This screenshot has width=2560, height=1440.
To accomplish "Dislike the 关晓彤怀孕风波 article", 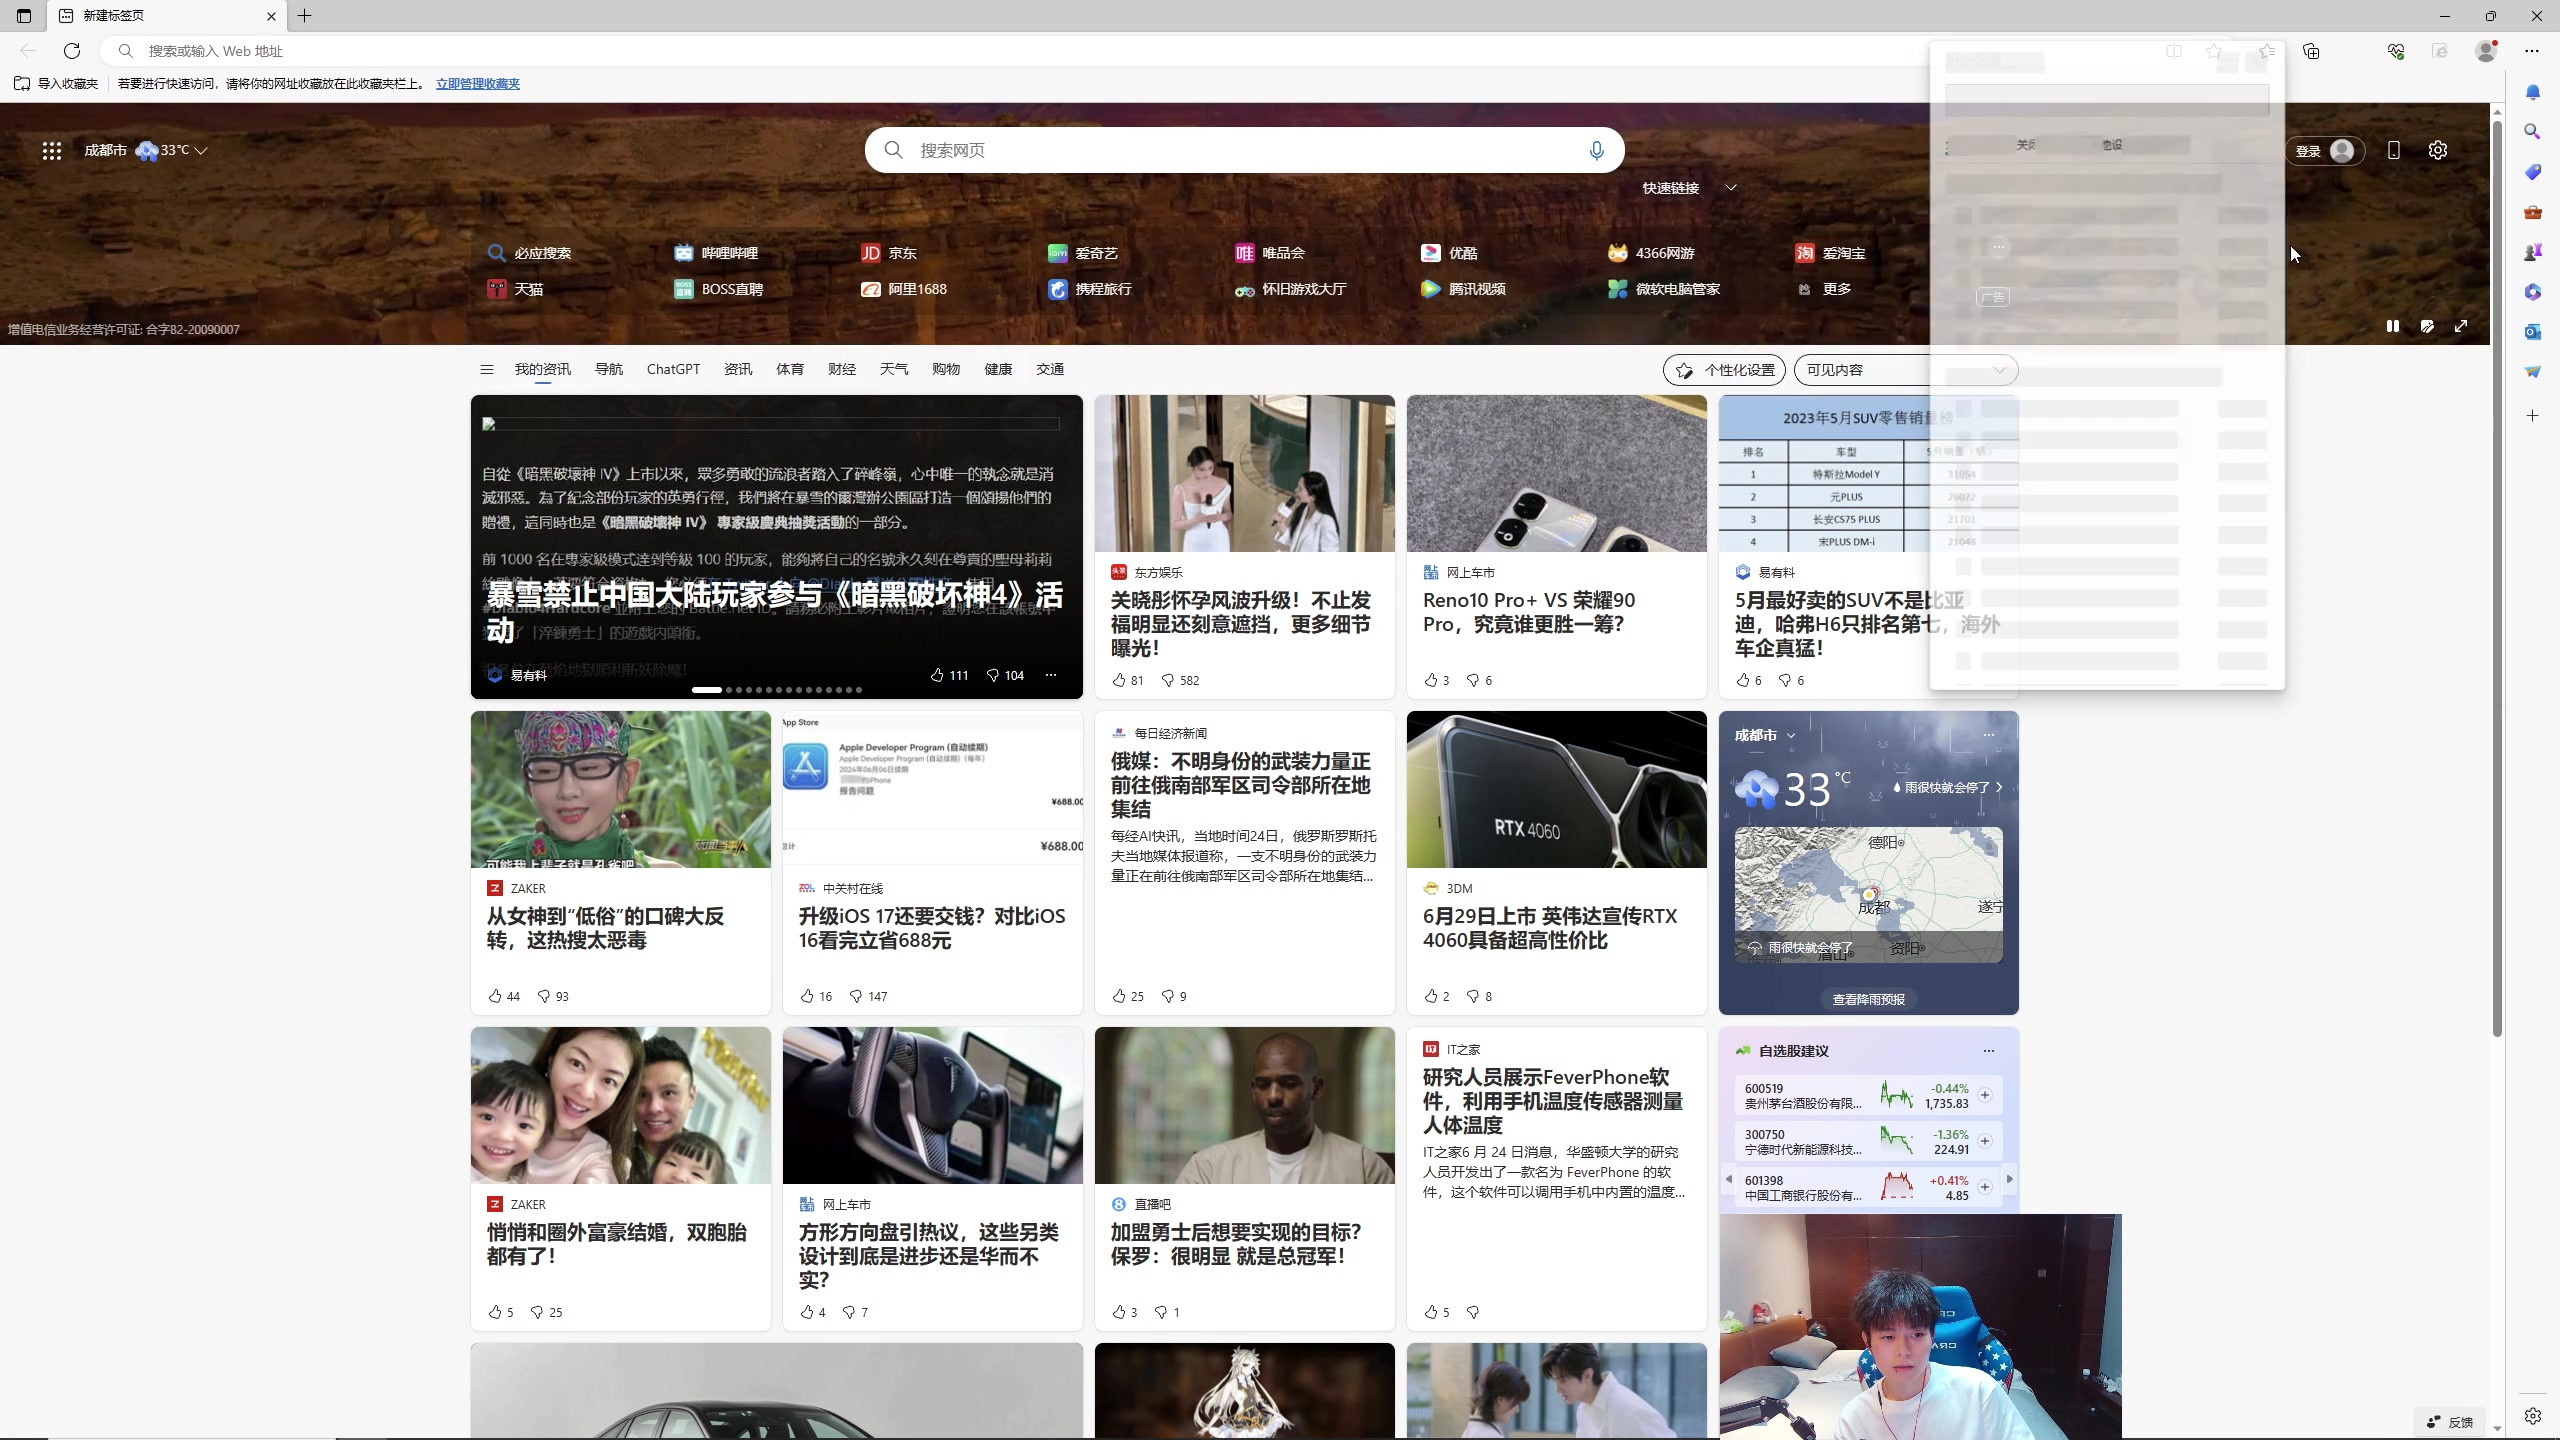I will point(1180,680).
